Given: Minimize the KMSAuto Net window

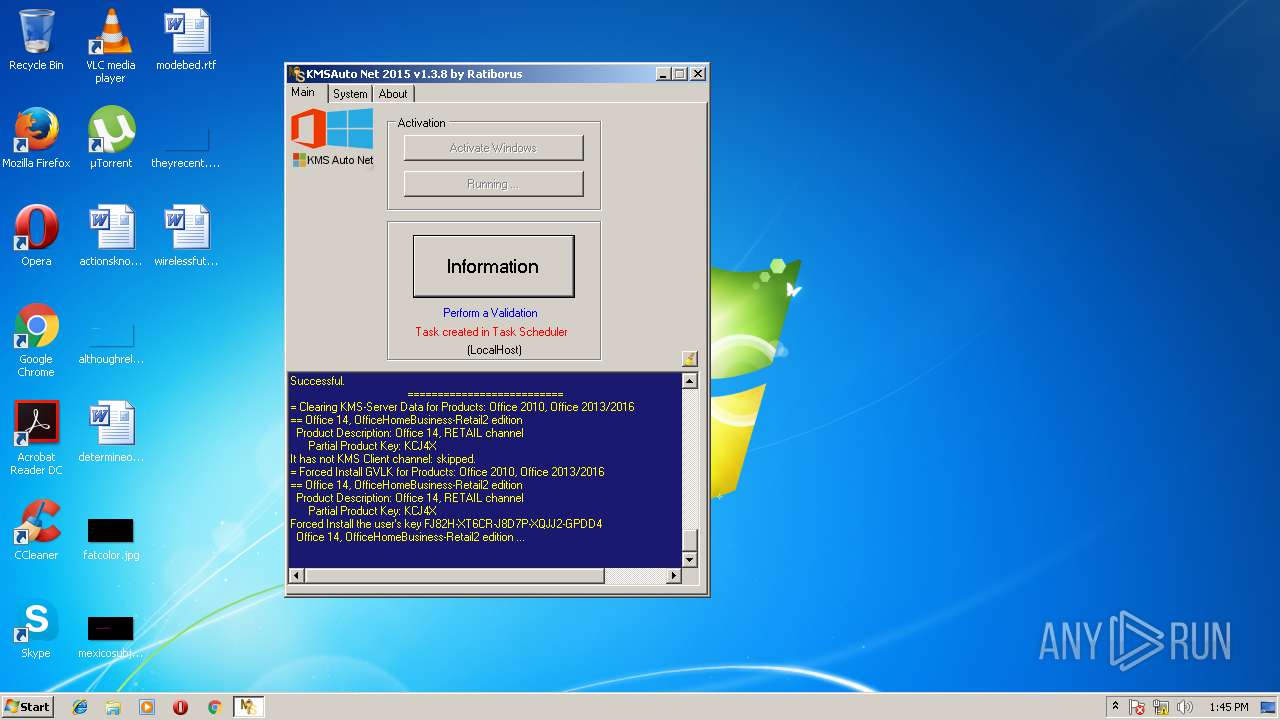Looking at the screenshot, I should [x=663, y=74].
